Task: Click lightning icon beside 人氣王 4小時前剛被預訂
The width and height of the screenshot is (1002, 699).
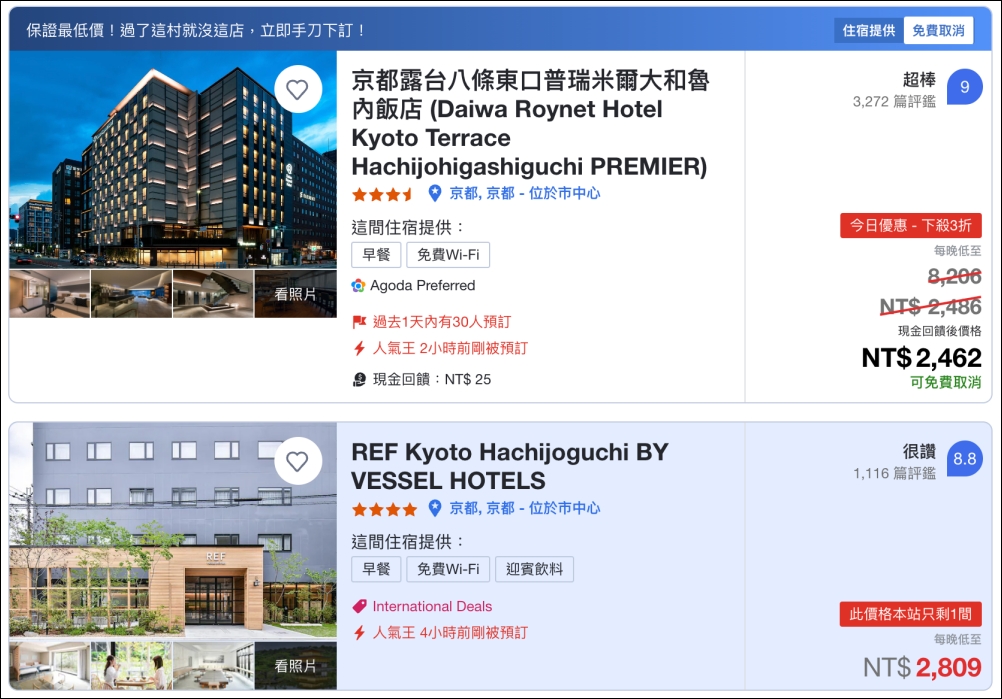Action: coord(359,633)
